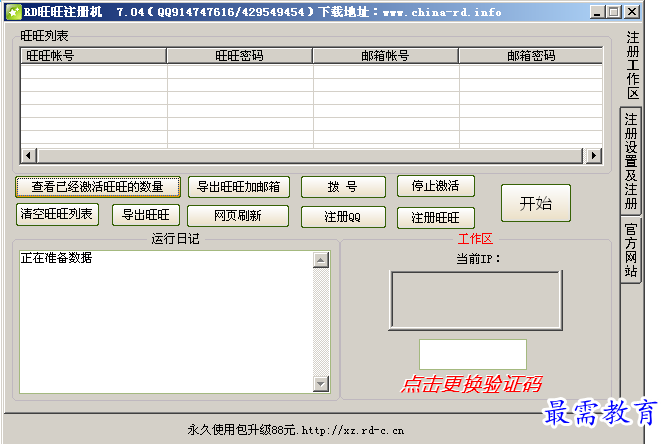This screenshot has width=666, height=444.
Task: Click 注册旺旺 button
Action: 436,218
